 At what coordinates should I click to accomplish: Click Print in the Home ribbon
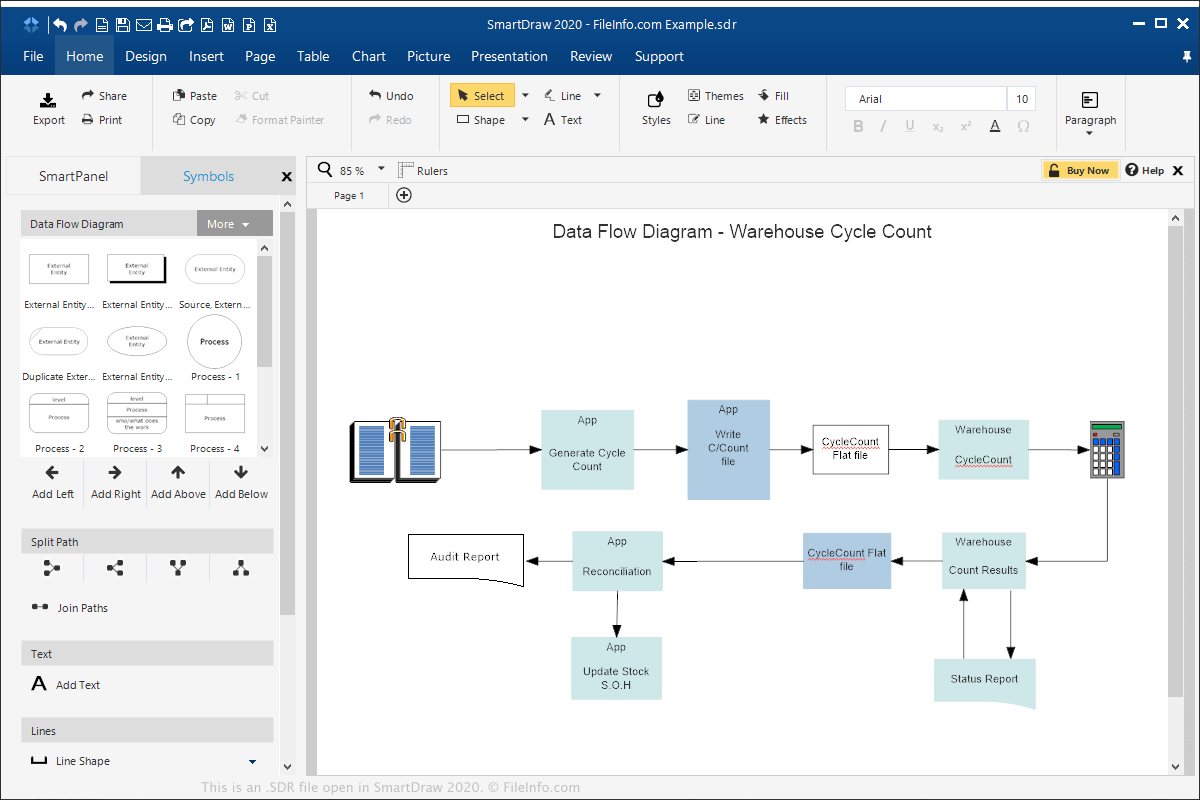click(x=102, y=120)
